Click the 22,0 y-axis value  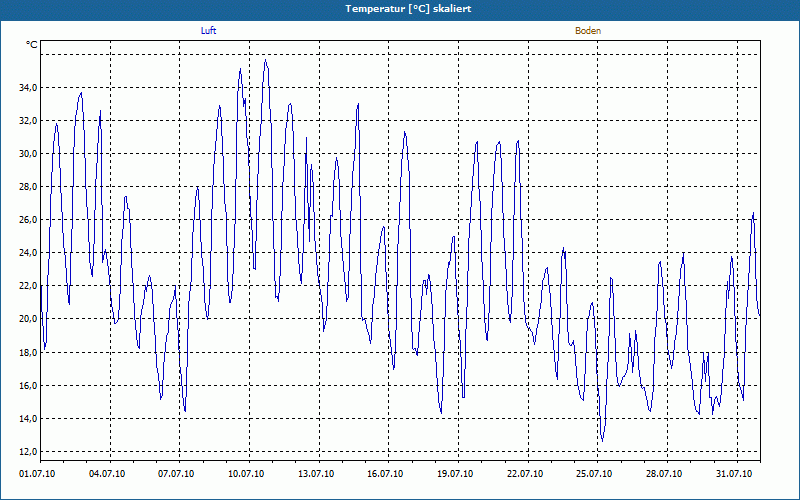coord(28,286)
